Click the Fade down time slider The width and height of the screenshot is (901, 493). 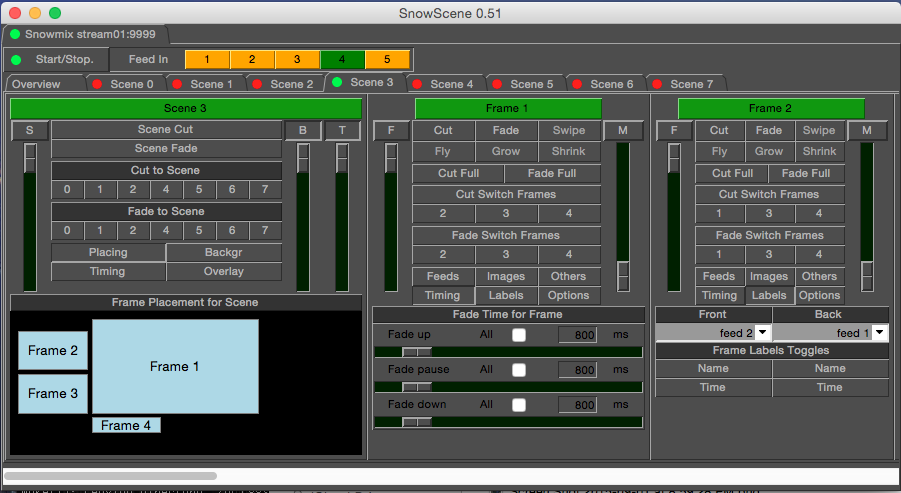coord(509,422)
